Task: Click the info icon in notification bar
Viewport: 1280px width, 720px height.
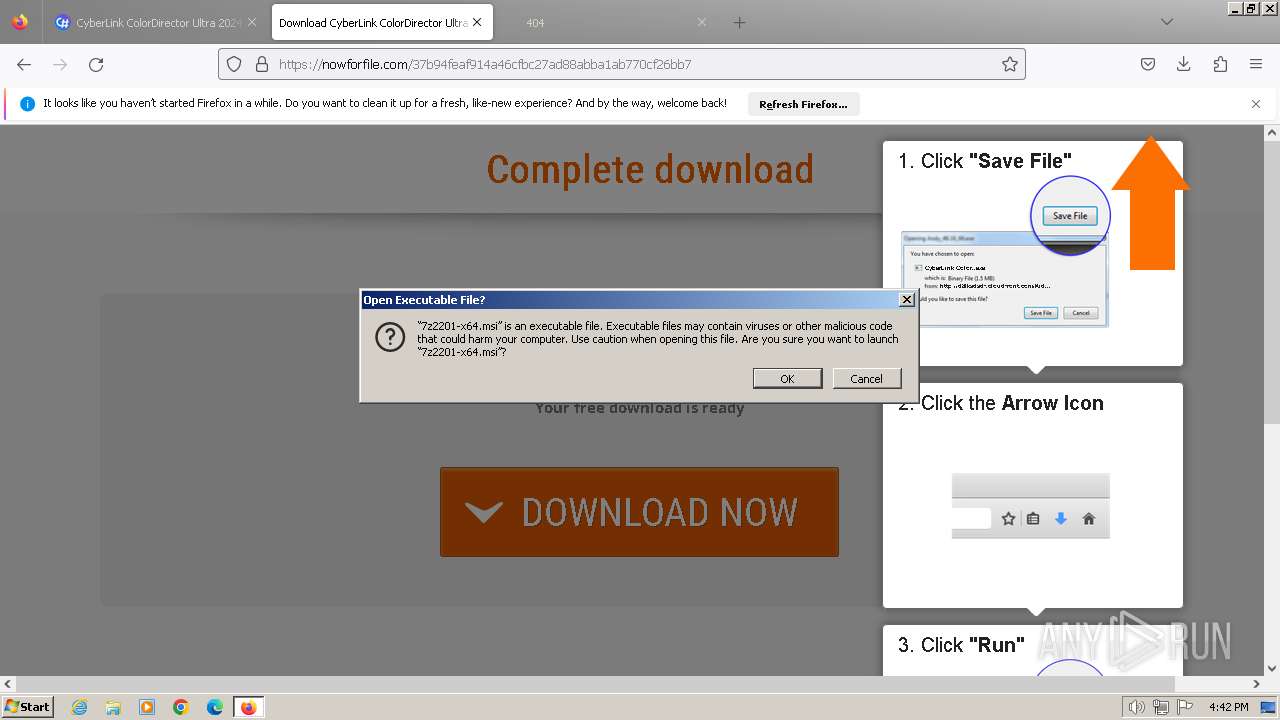Action: [27, 104]
